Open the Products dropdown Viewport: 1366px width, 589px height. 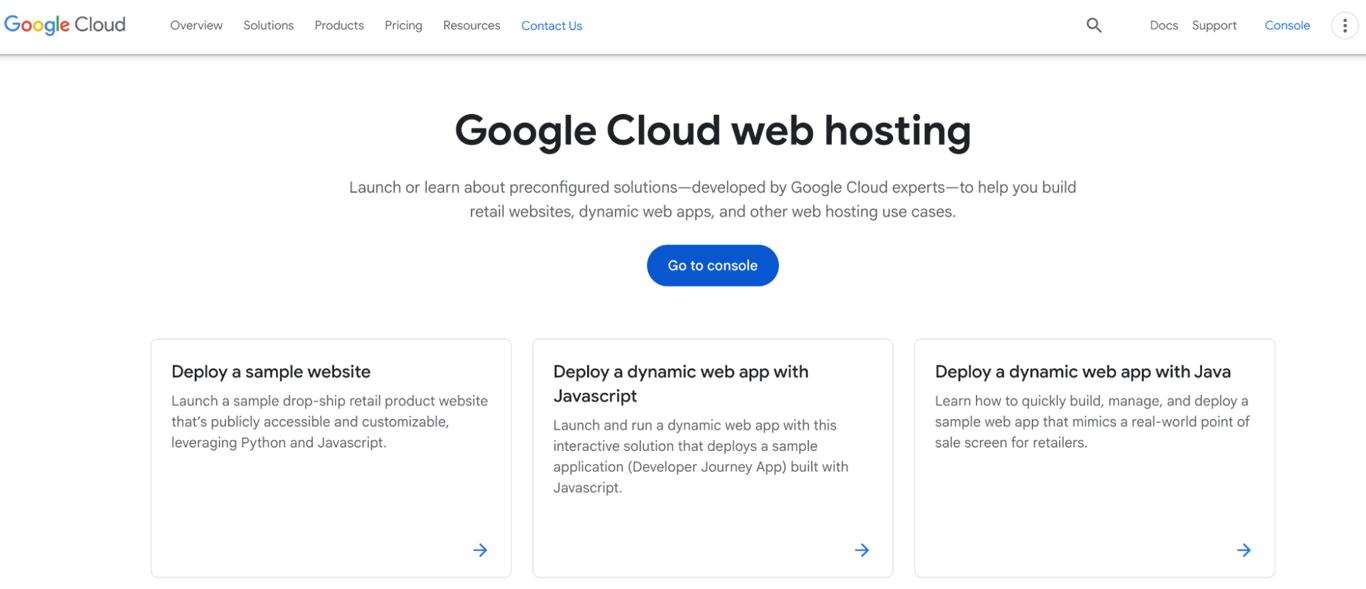tap(338, 25)
